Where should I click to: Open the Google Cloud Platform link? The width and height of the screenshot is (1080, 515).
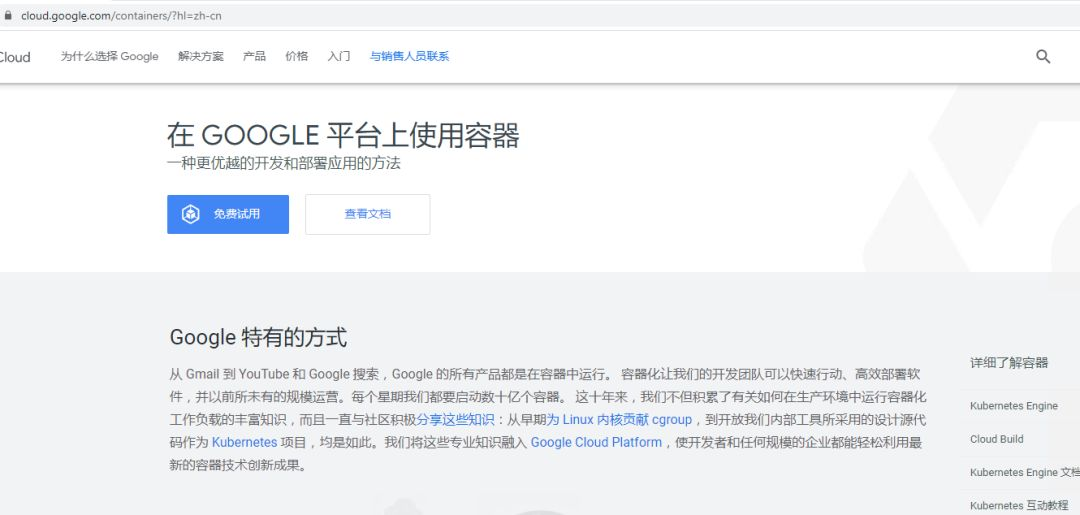click(596, 442)
